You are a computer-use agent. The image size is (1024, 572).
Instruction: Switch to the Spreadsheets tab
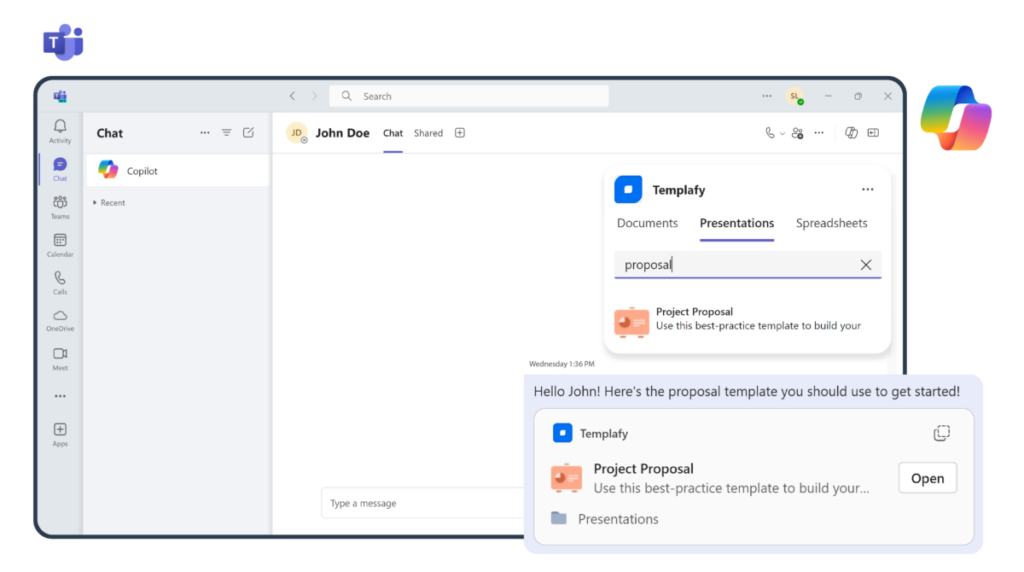coord(831,223)
